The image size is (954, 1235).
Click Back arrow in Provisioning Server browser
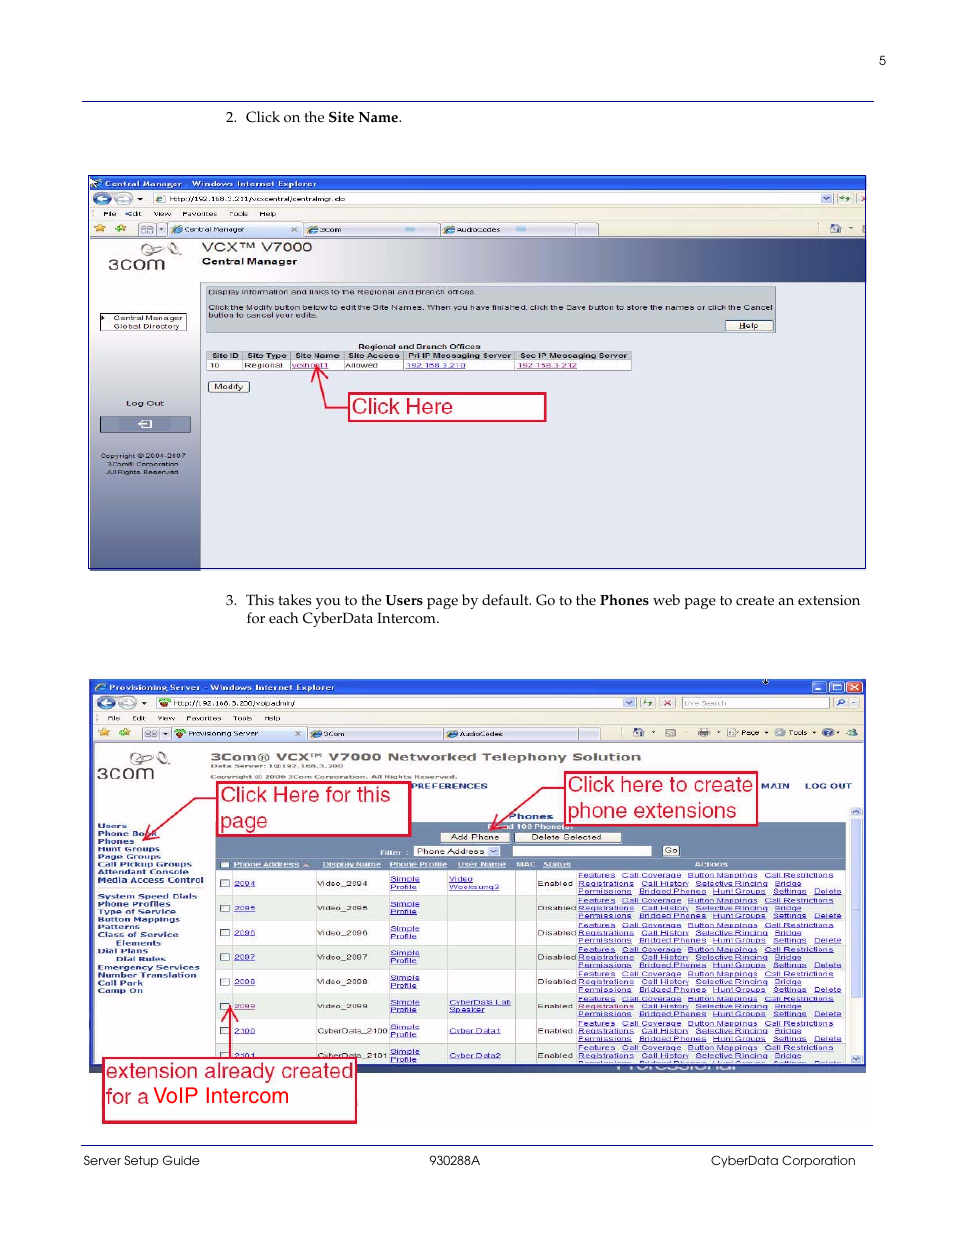pyautogui.click(x=105, y=703)
